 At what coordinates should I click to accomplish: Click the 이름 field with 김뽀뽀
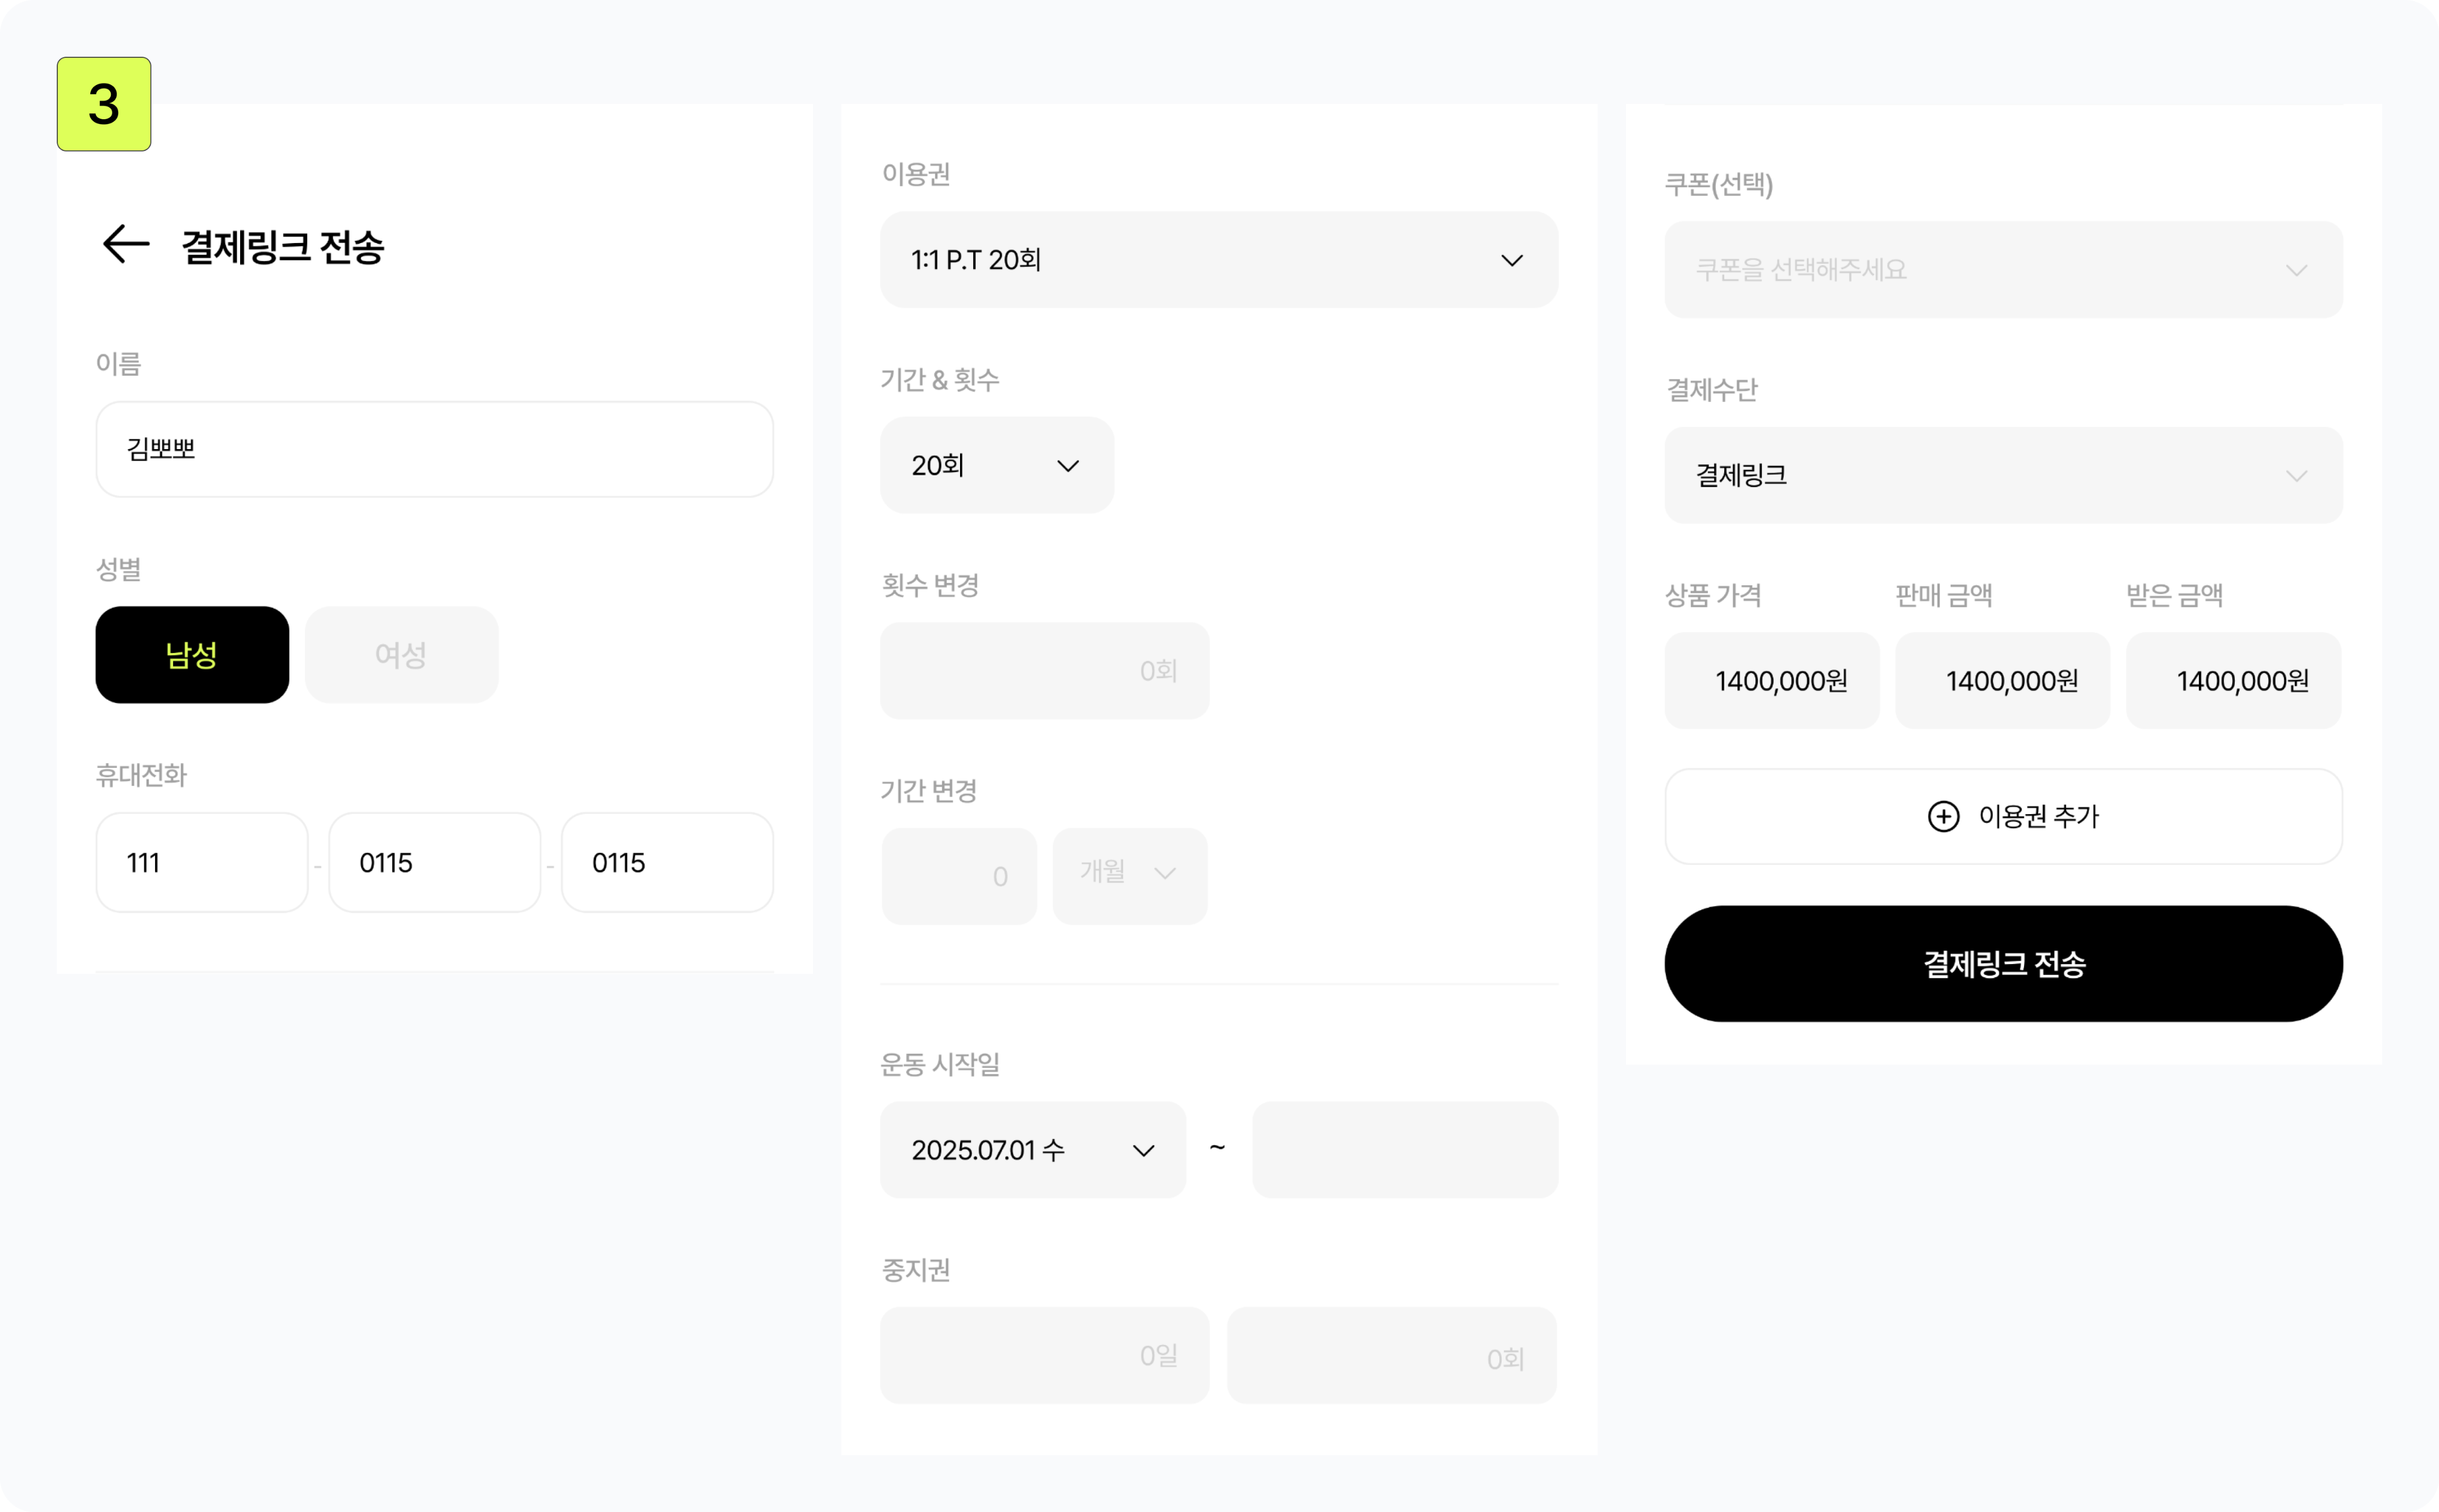pyautogui.click(x=434, y=449)
